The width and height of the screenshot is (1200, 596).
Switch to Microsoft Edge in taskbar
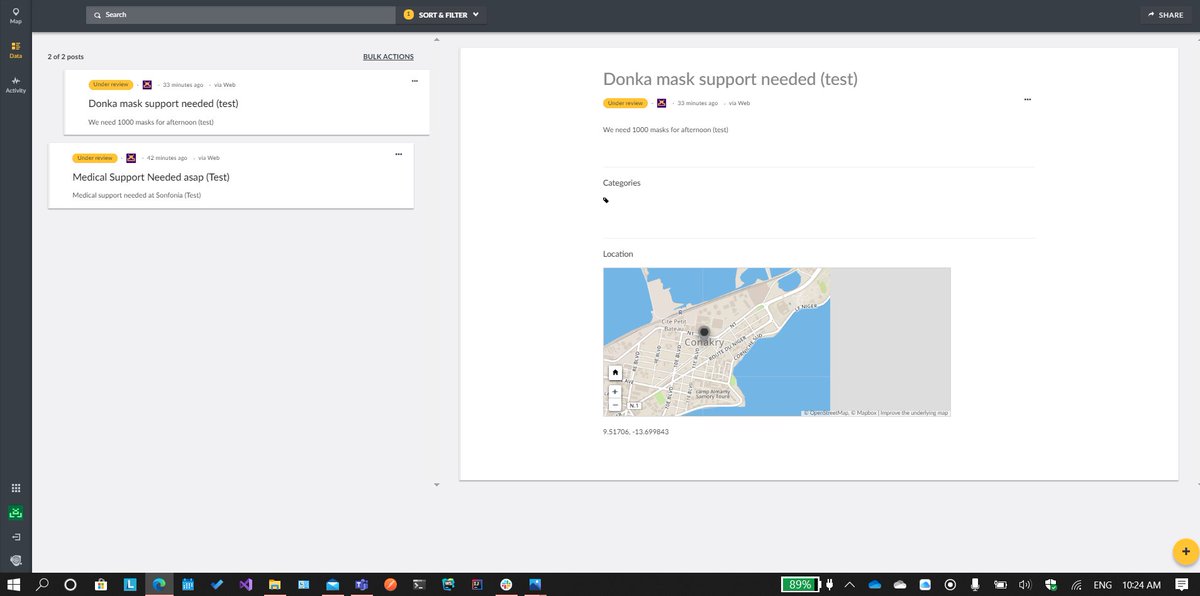[159, 584]
